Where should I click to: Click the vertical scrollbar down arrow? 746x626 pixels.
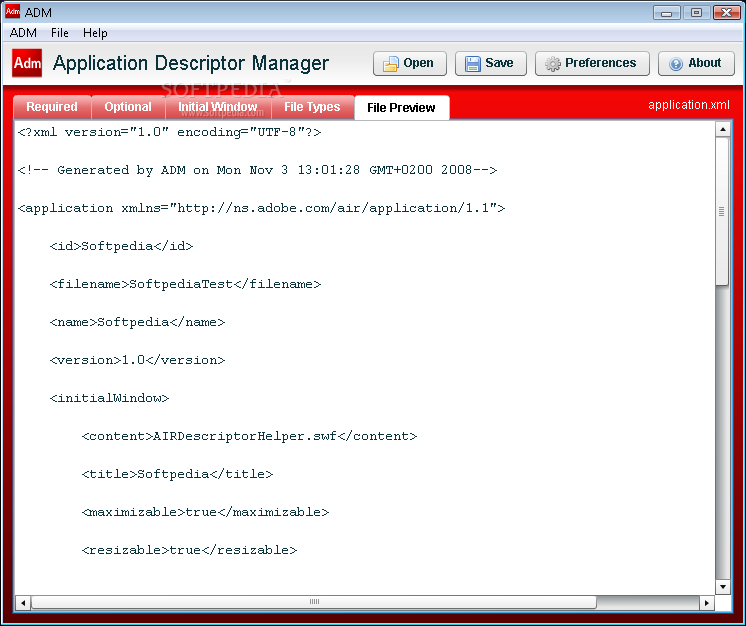(723, 587)
